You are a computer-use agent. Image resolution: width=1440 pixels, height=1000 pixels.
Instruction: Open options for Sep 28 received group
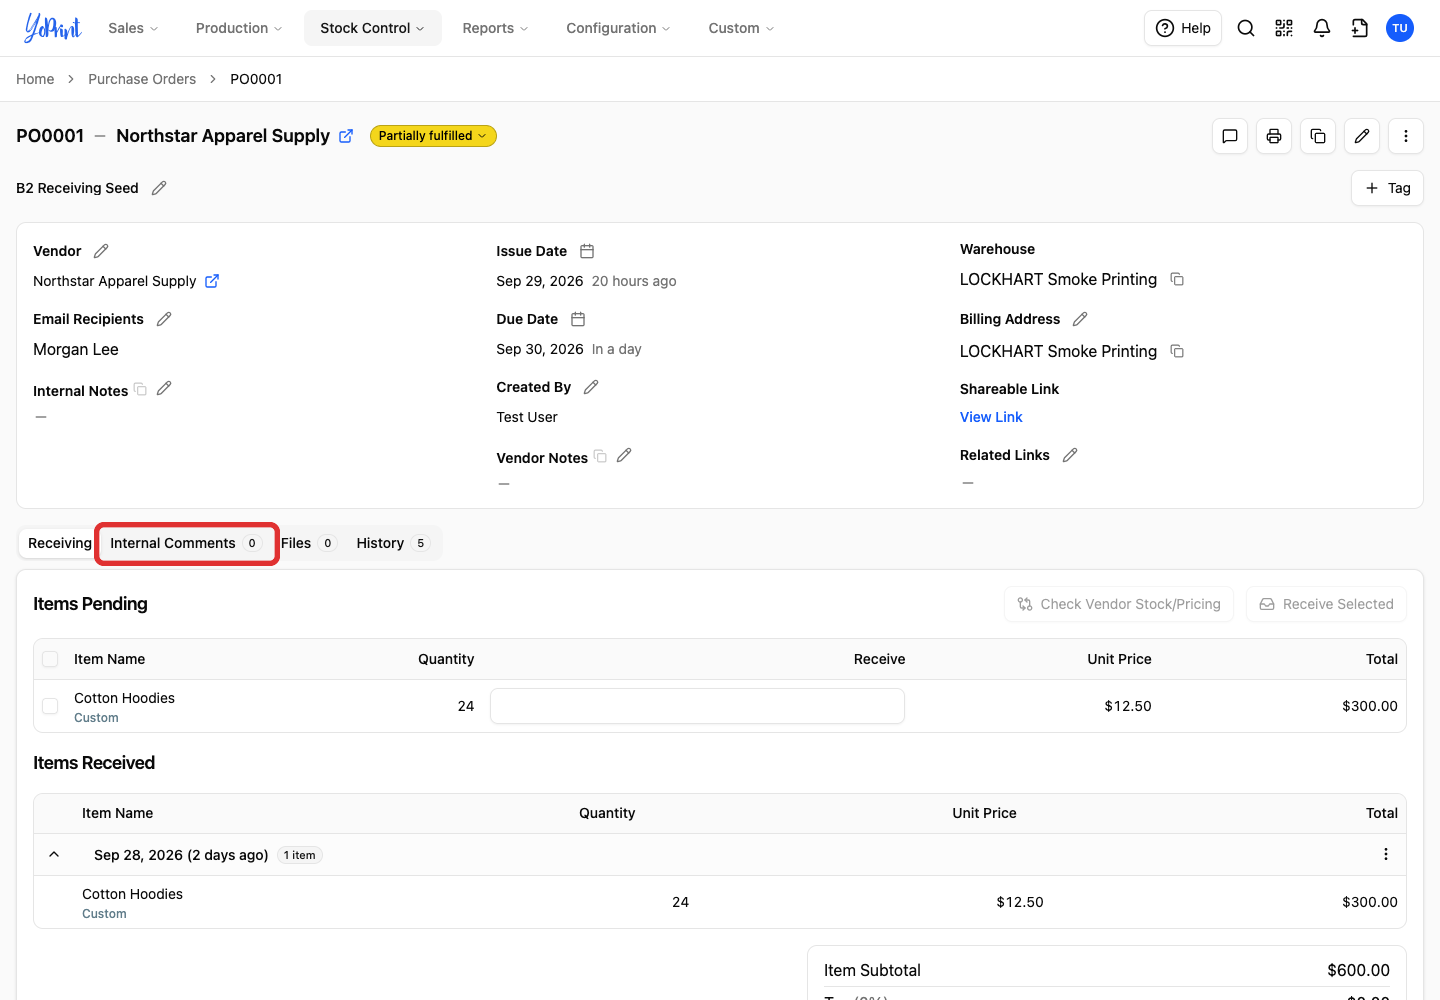(x=1386, y=854)
